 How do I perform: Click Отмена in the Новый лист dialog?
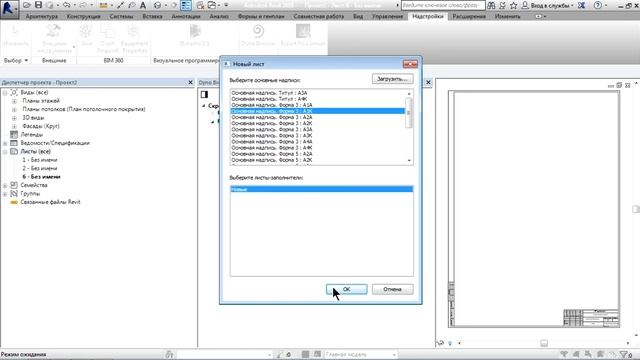pos(392,289)
